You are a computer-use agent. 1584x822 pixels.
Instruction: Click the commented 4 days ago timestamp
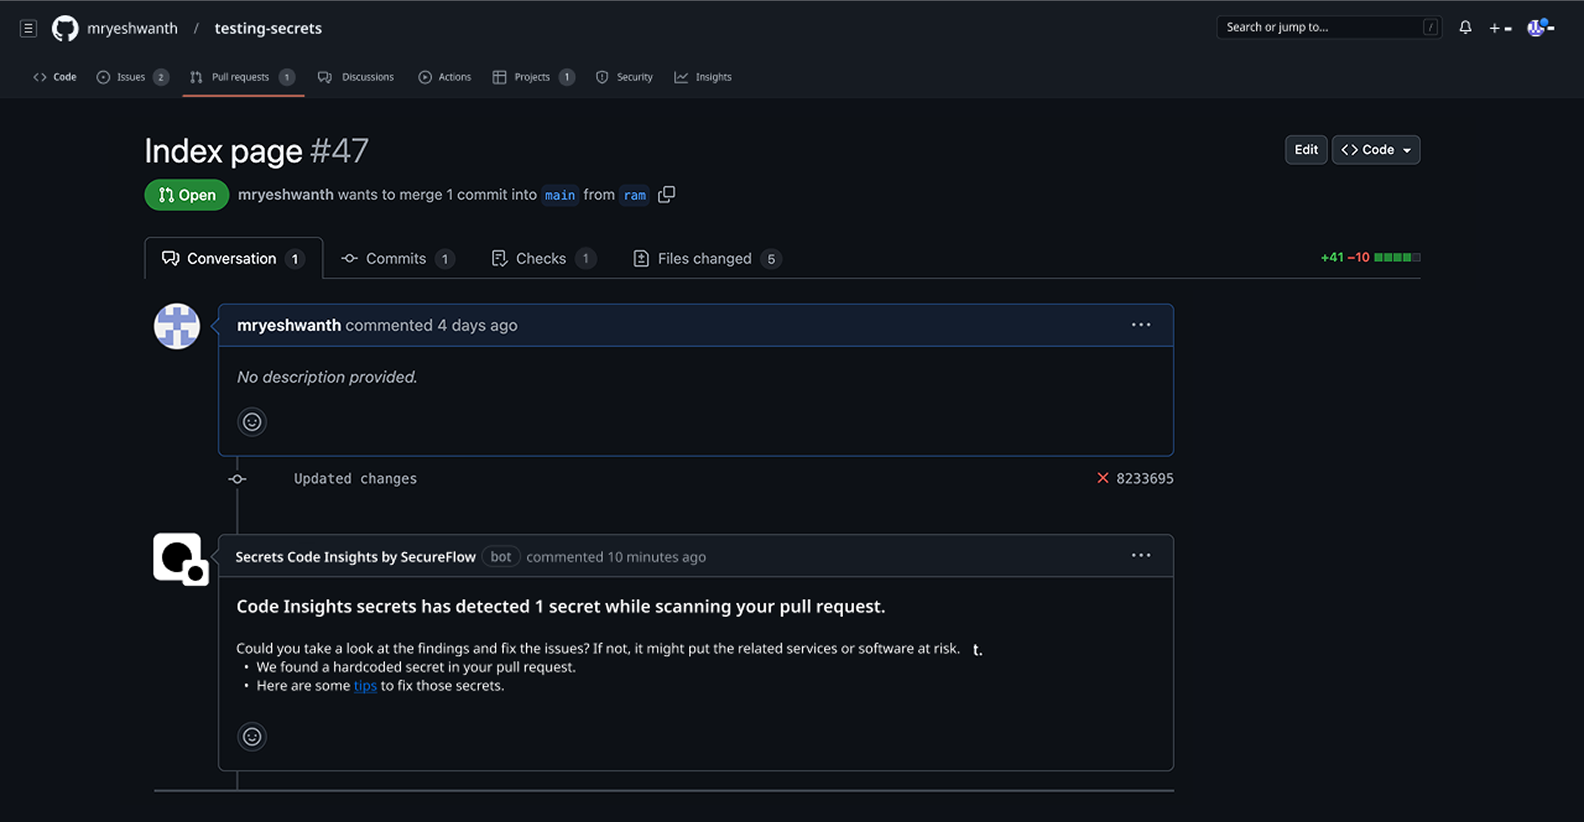pos(431,325)
